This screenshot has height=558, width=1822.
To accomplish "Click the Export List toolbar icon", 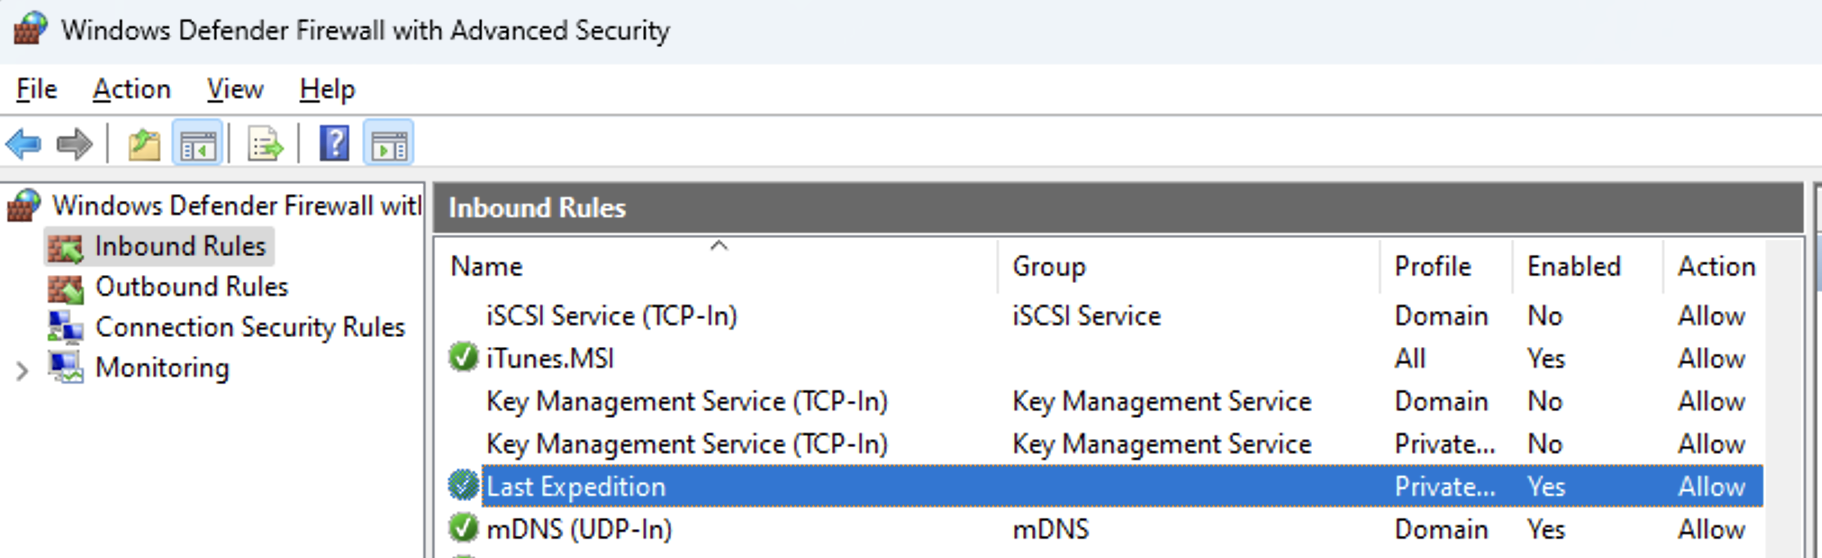I will [265, 145].
